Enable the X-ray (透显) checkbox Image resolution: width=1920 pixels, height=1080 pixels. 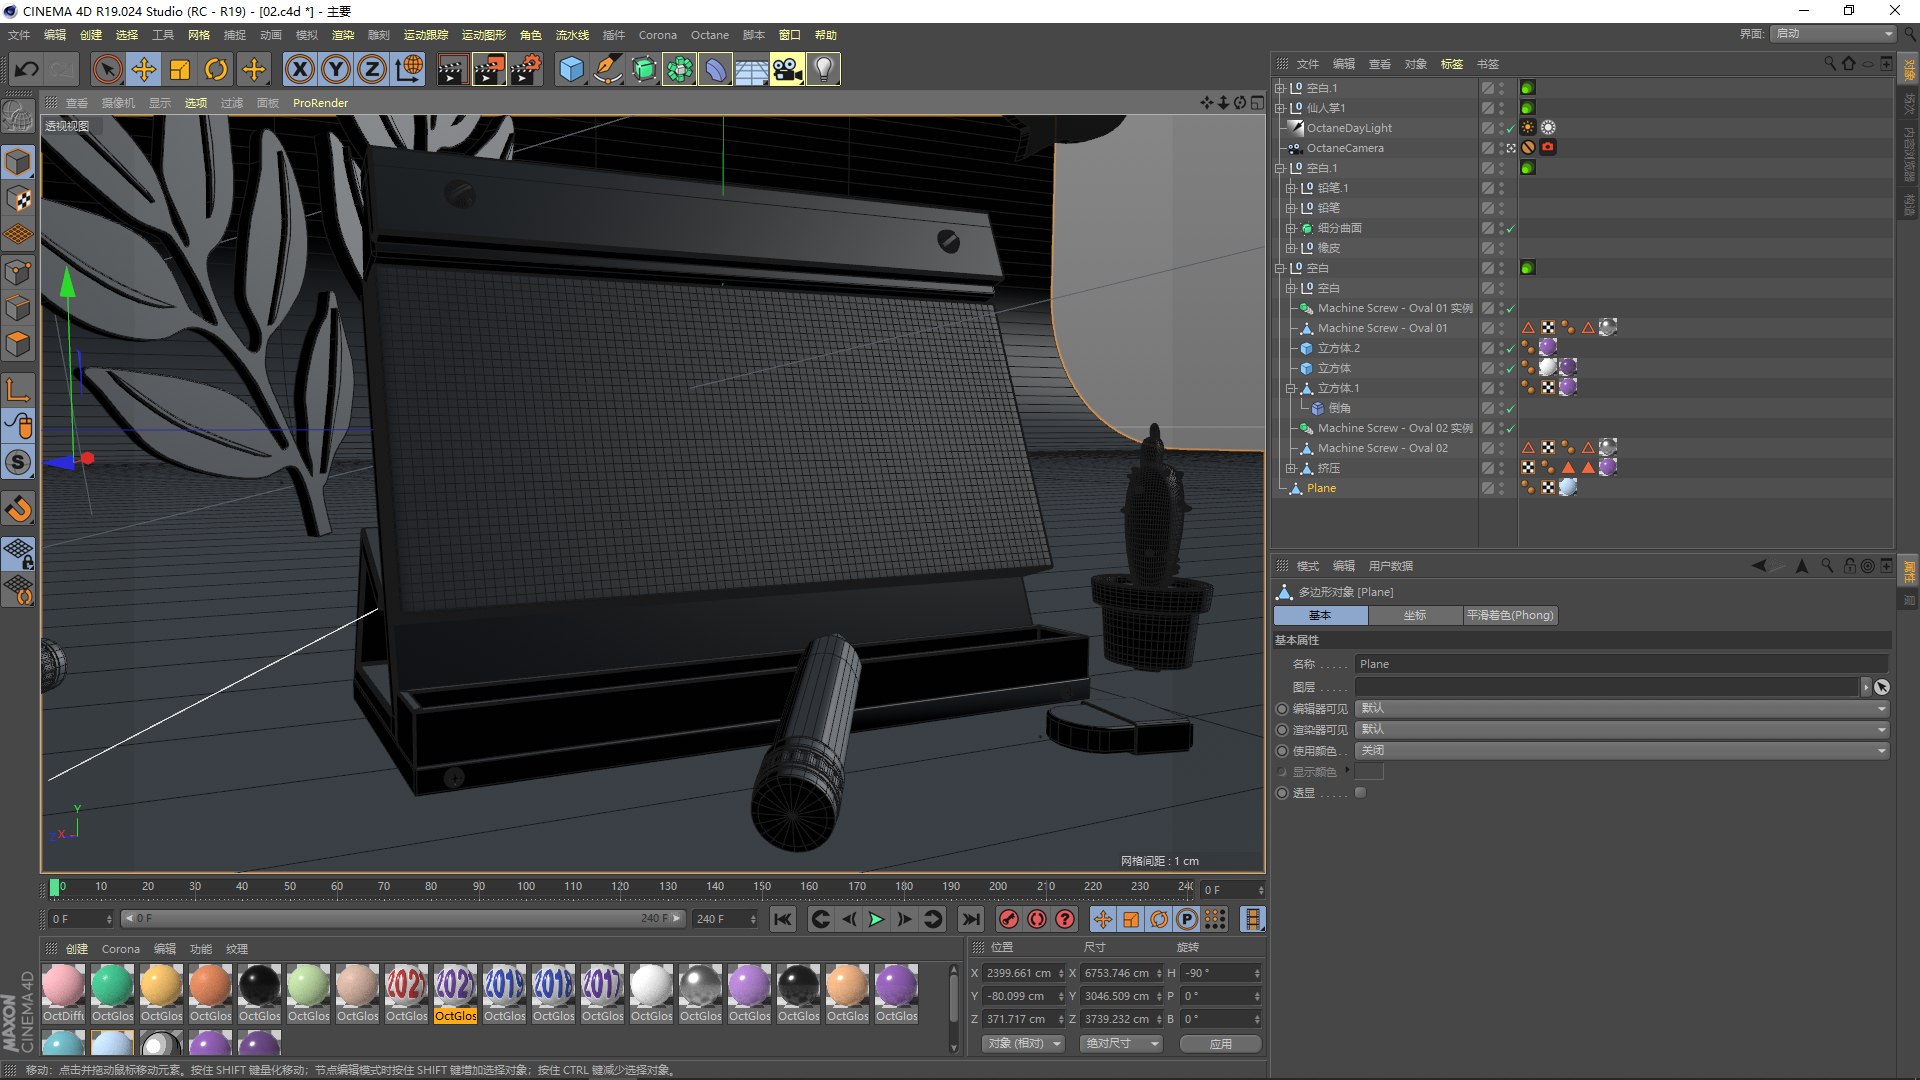[x=1360, y=793]
